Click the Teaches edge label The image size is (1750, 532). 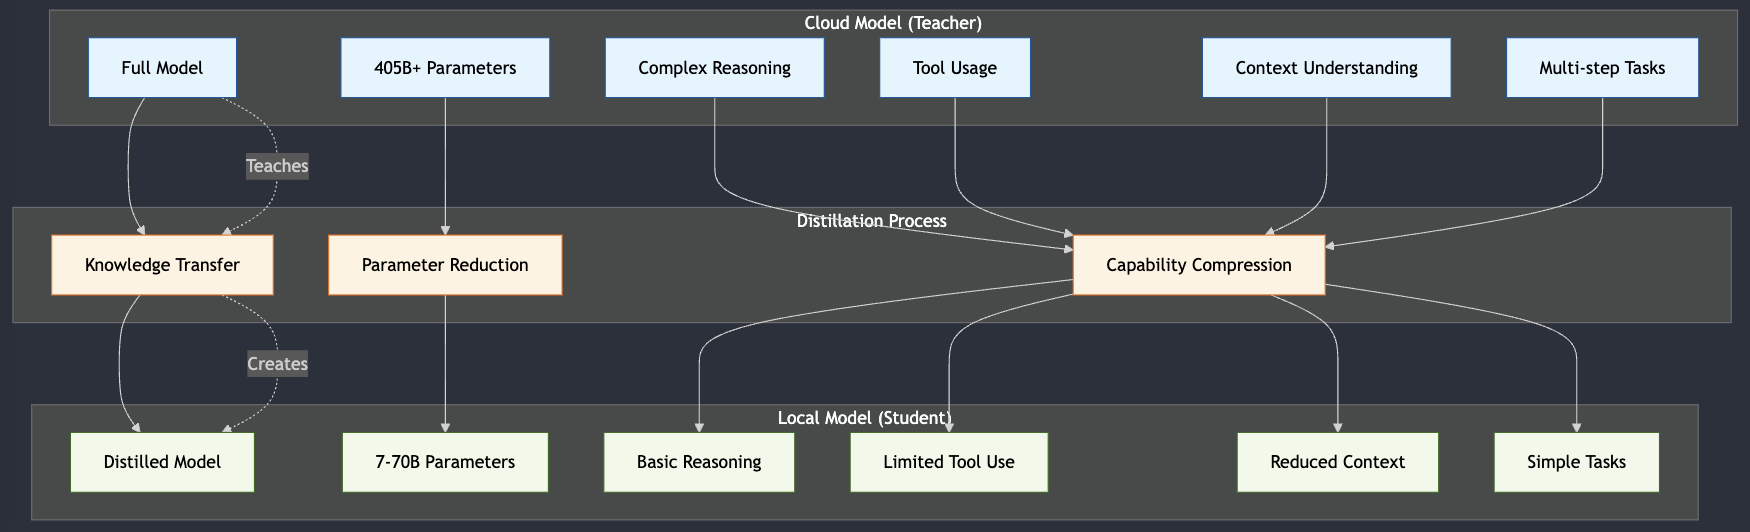point(277,166)
